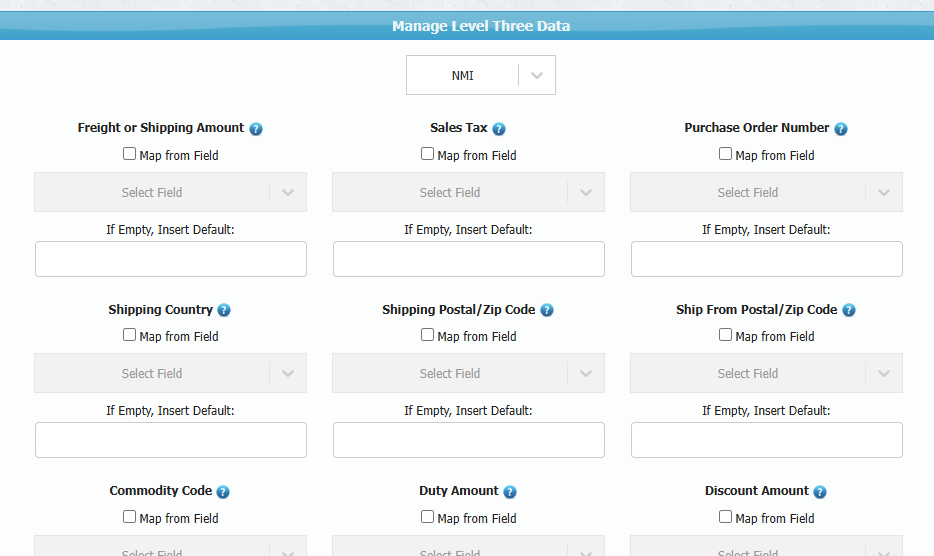Open Select Field dropdown for Shipping Postal/Zip Code
The width and height of the screenshot is (934, 556).
[x=468, y=373]
